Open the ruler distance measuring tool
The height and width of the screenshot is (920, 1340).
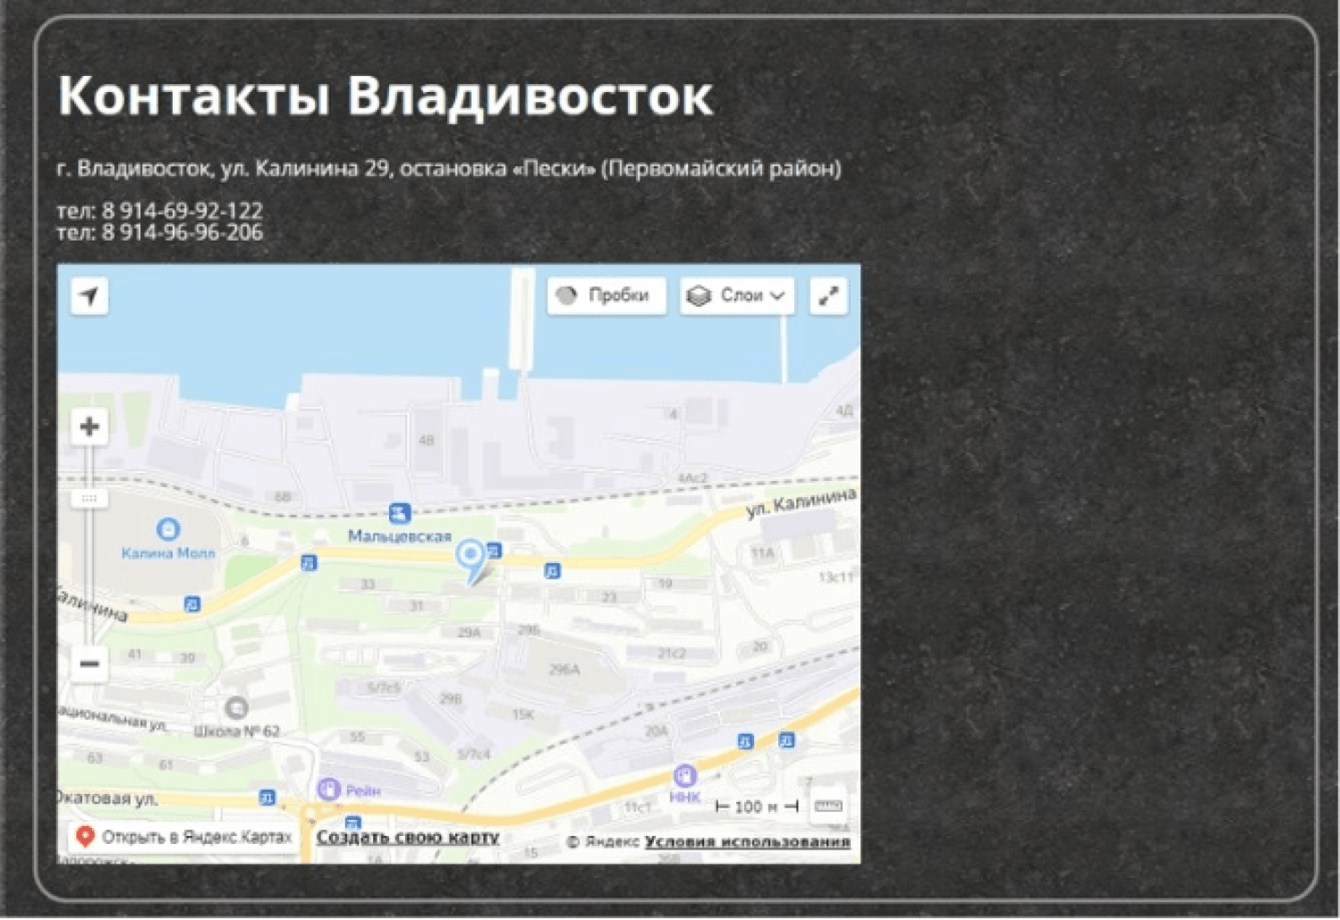(x=828, y=806)
